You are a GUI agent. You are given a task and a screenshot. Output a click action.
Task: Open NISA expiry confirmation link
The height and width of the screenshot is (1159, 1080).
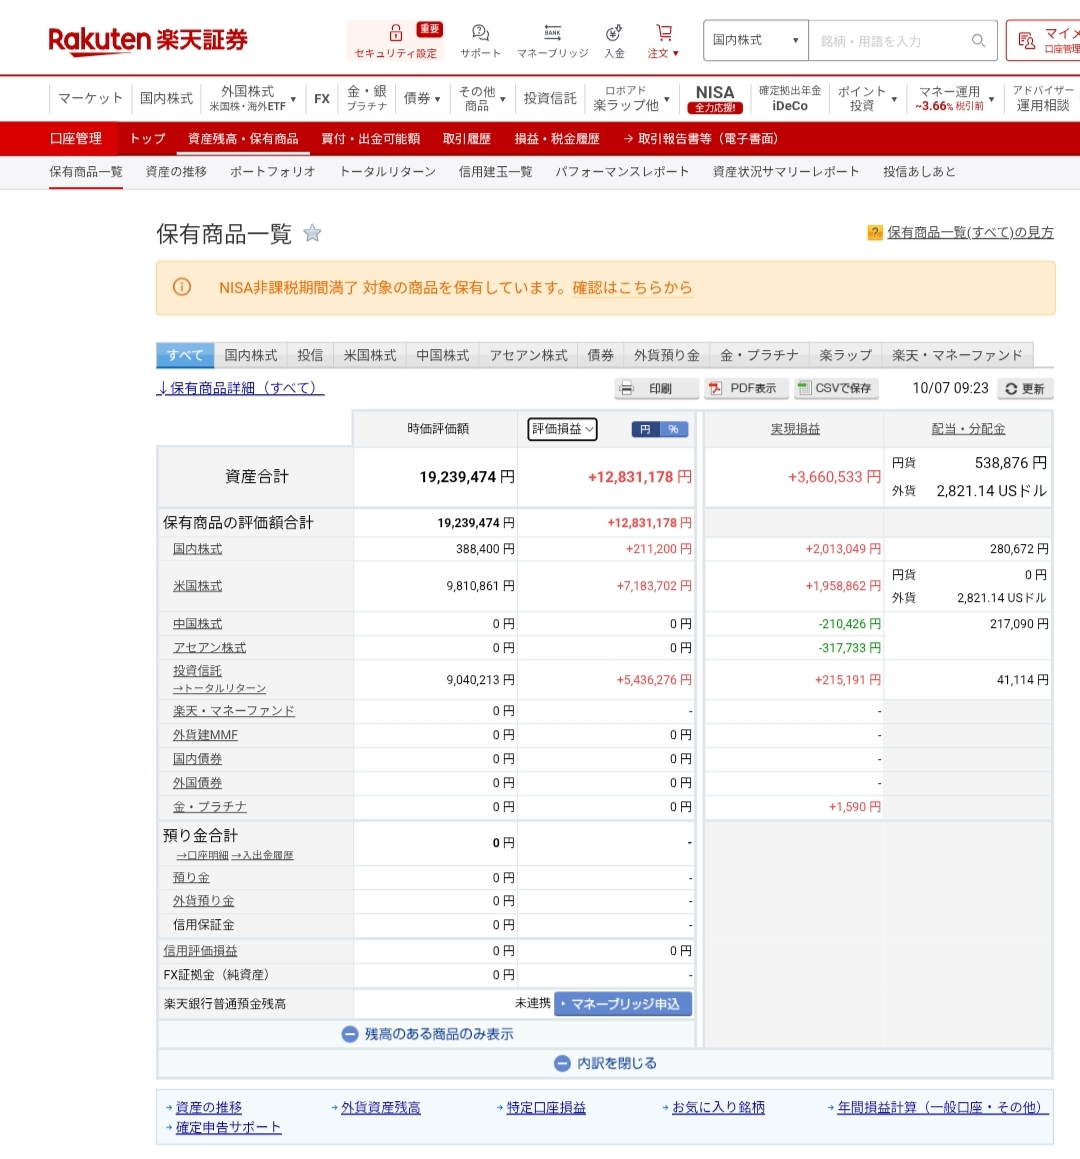(x=632, y=288)
